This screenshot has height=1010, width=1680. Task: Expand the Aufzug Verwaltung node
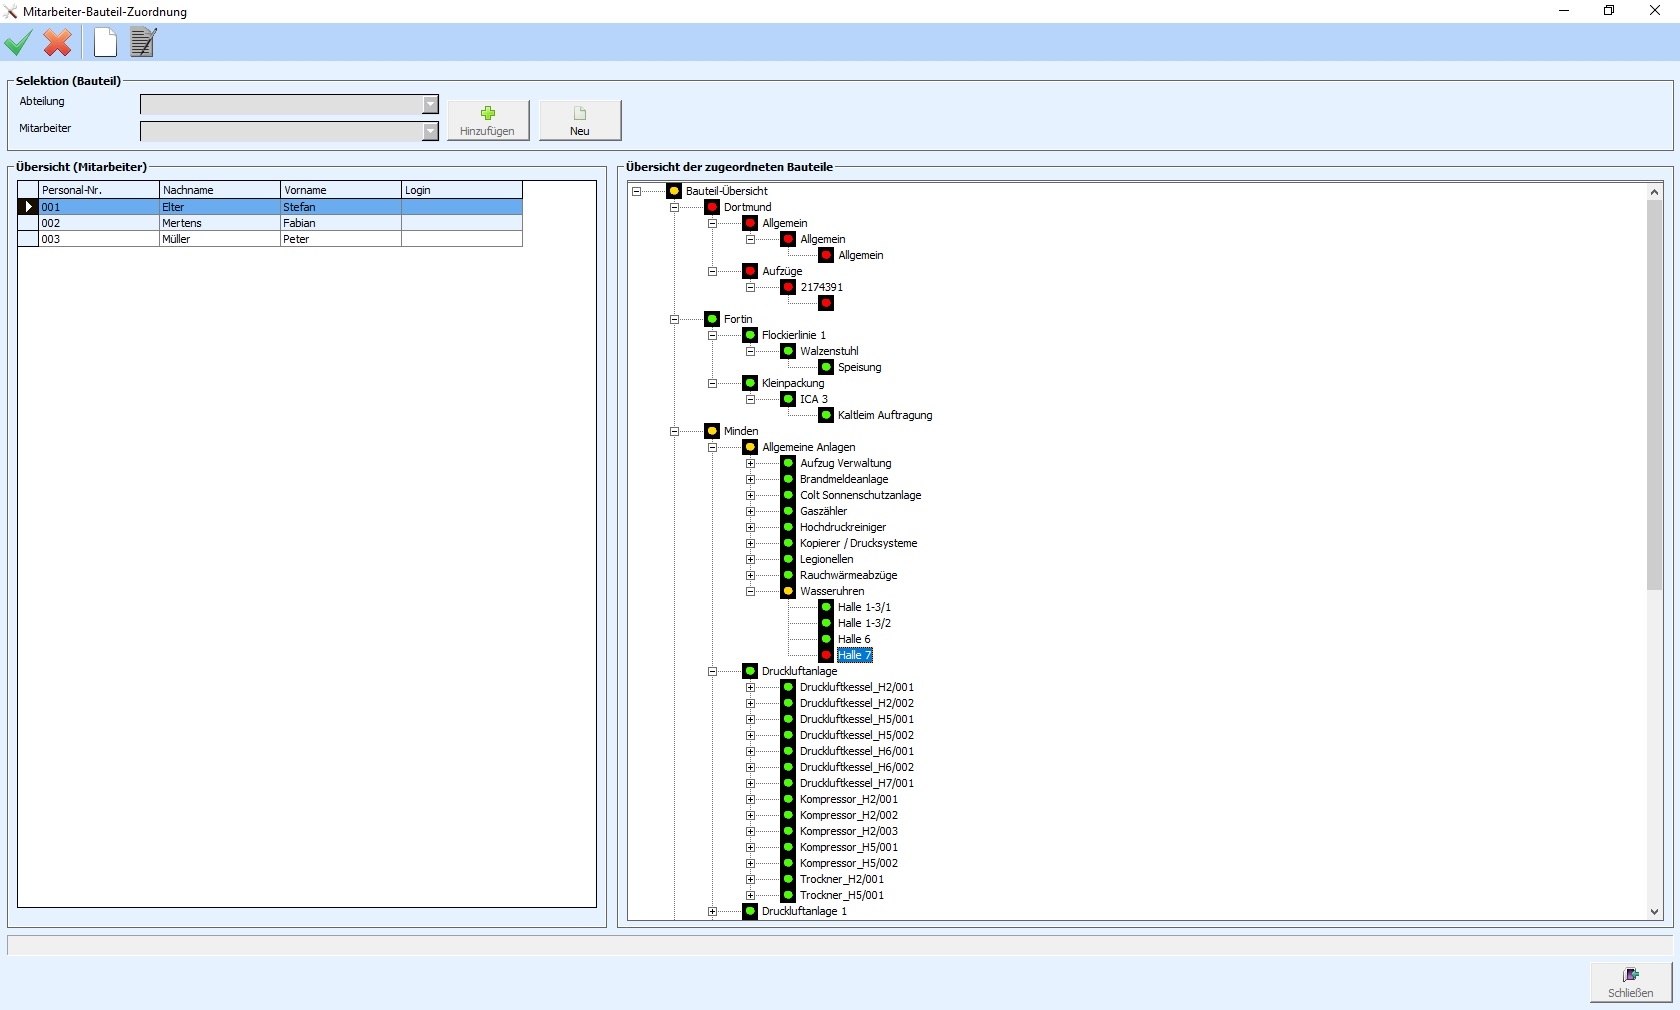tap(750, 463)
